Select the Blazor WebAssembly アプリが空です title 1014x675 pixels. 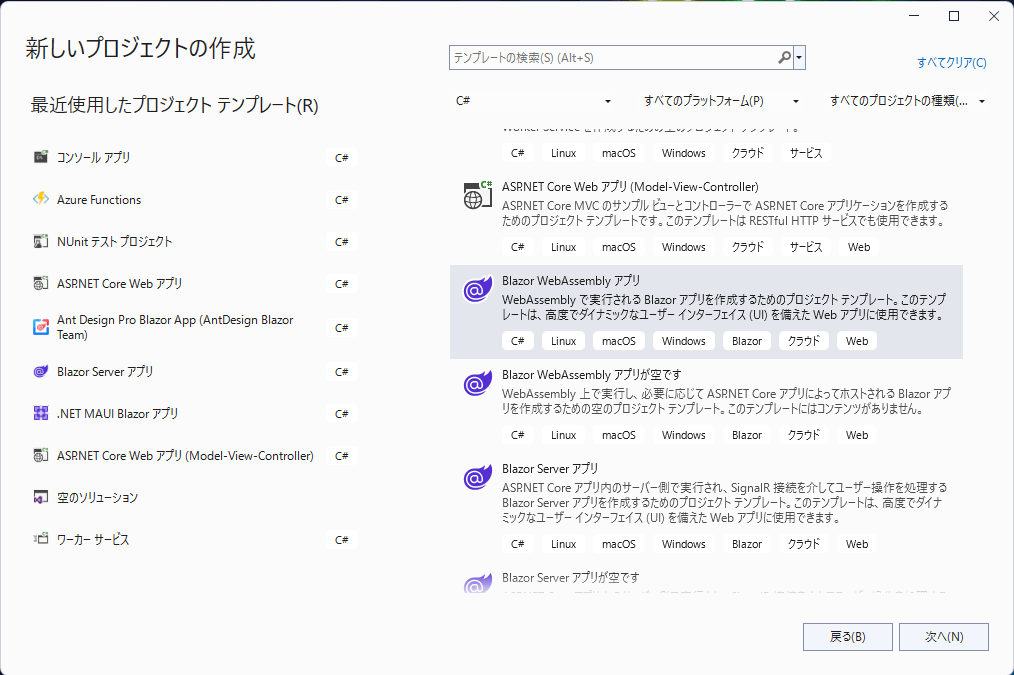coord(592,375)
